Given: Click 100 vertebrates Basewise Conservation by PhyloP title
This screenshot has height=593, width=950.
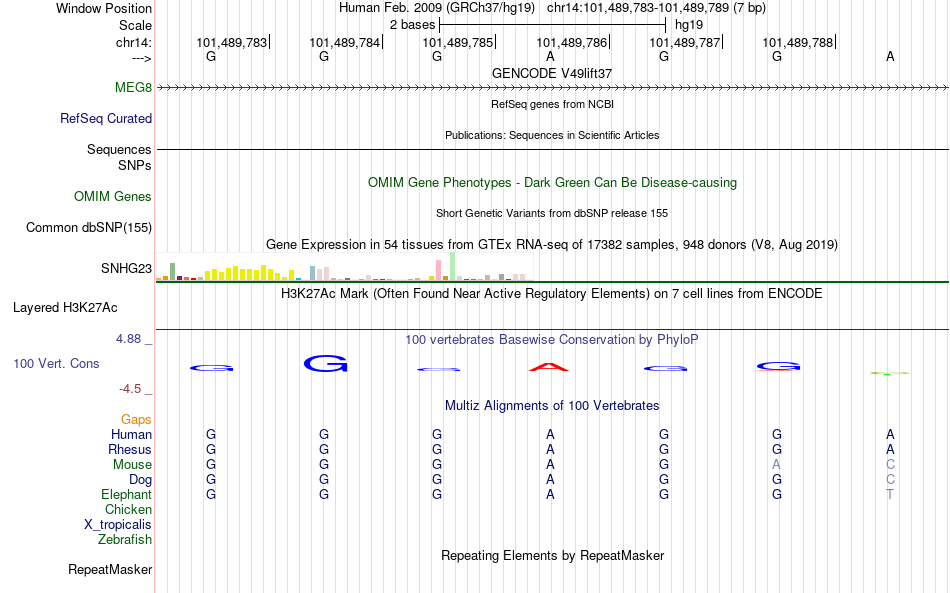Looking at the screenshot, I should 552,340.
